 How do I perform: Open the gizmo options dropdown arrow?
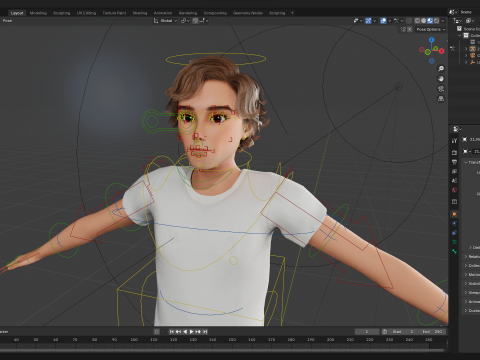374,21
